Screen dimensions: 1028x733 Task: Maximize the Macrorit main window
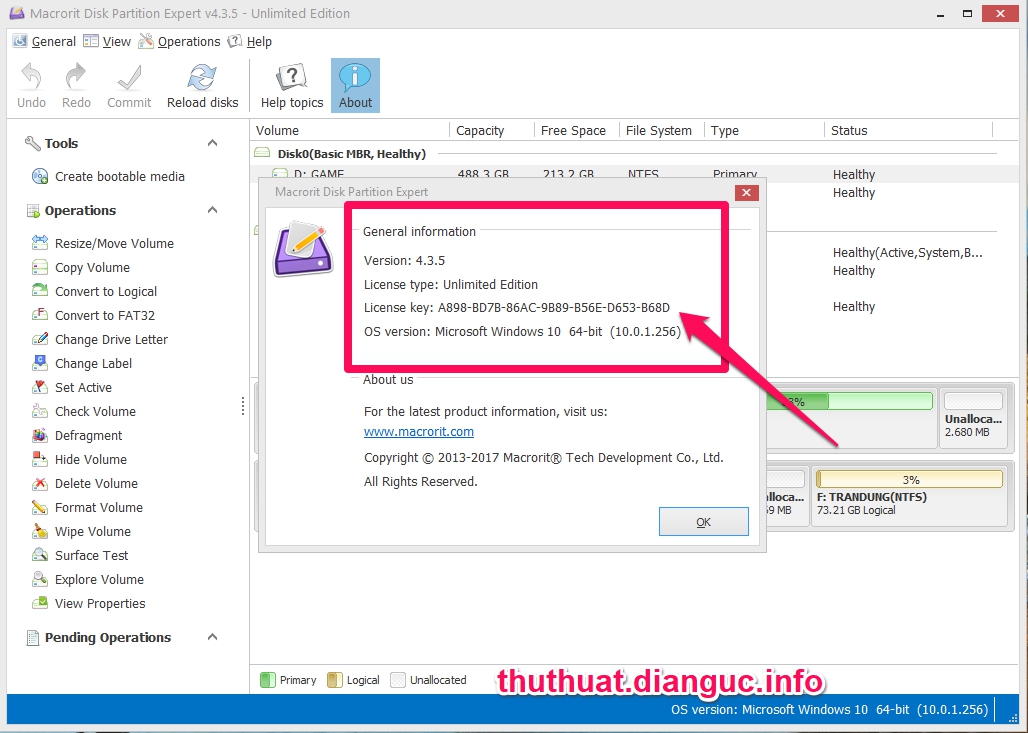(967, 13)
